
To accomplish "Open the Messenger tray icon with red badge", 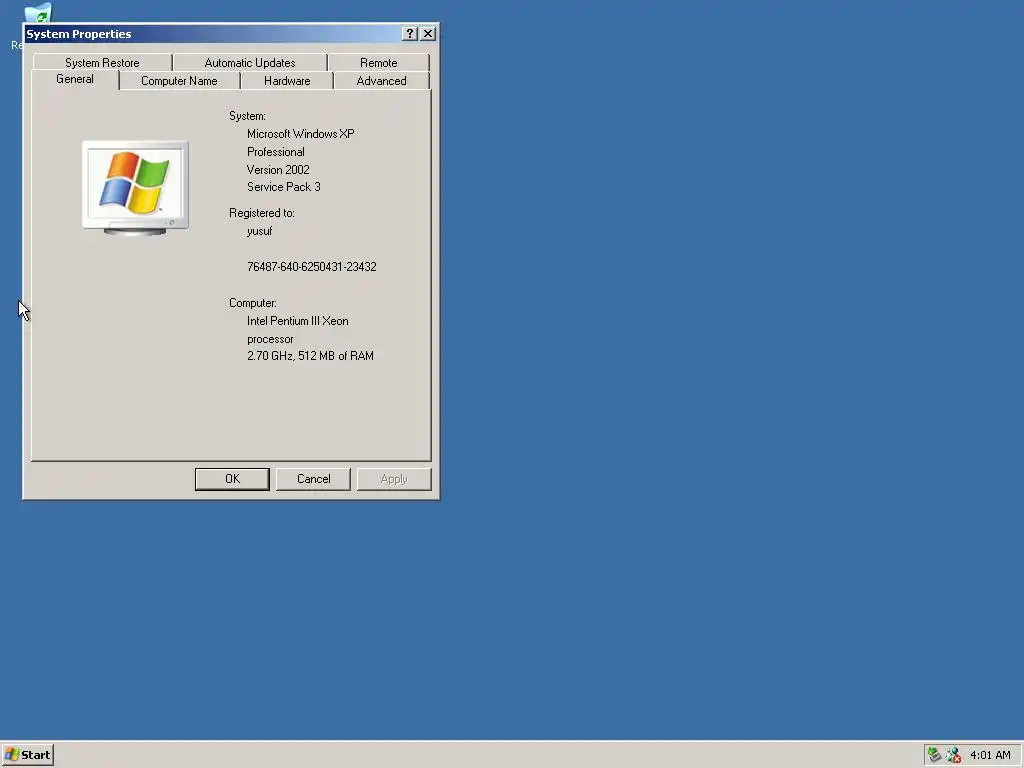I will coord(953,755).
